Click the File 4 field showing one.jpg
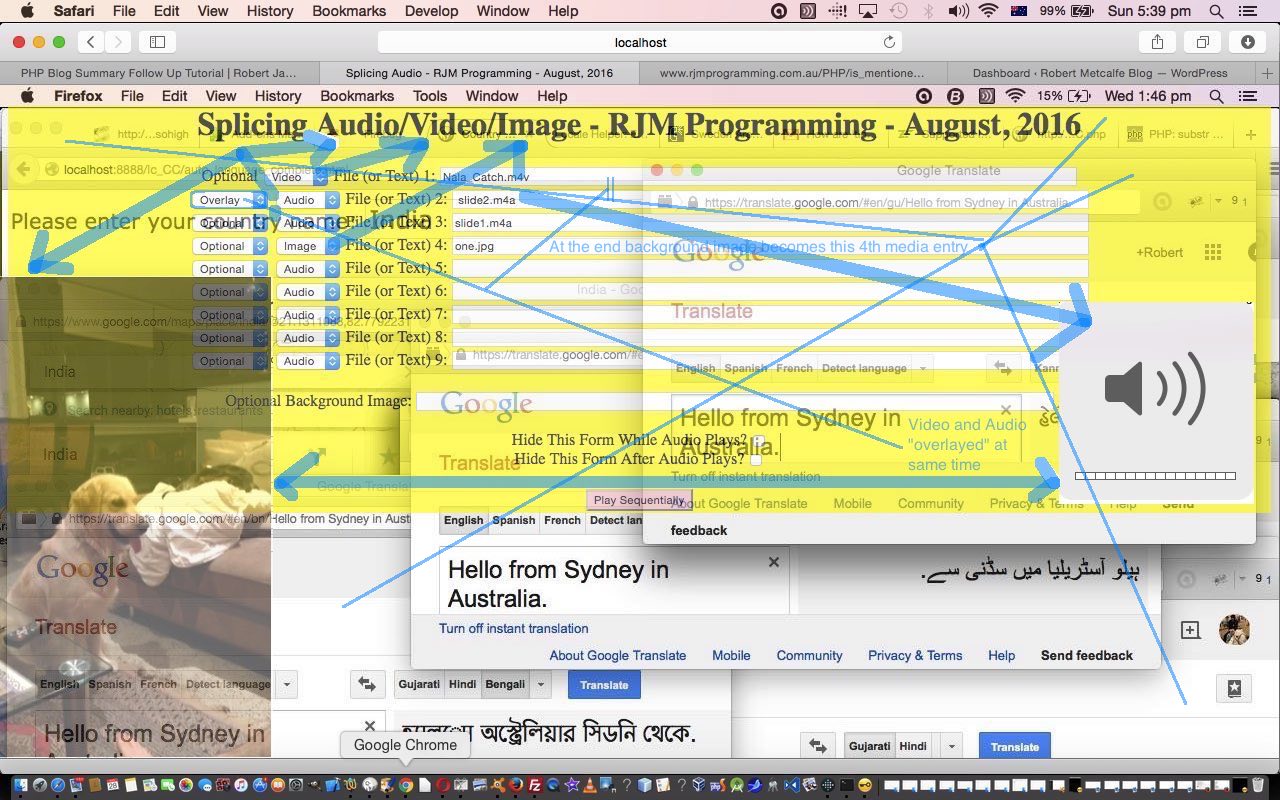 point(770,246)
